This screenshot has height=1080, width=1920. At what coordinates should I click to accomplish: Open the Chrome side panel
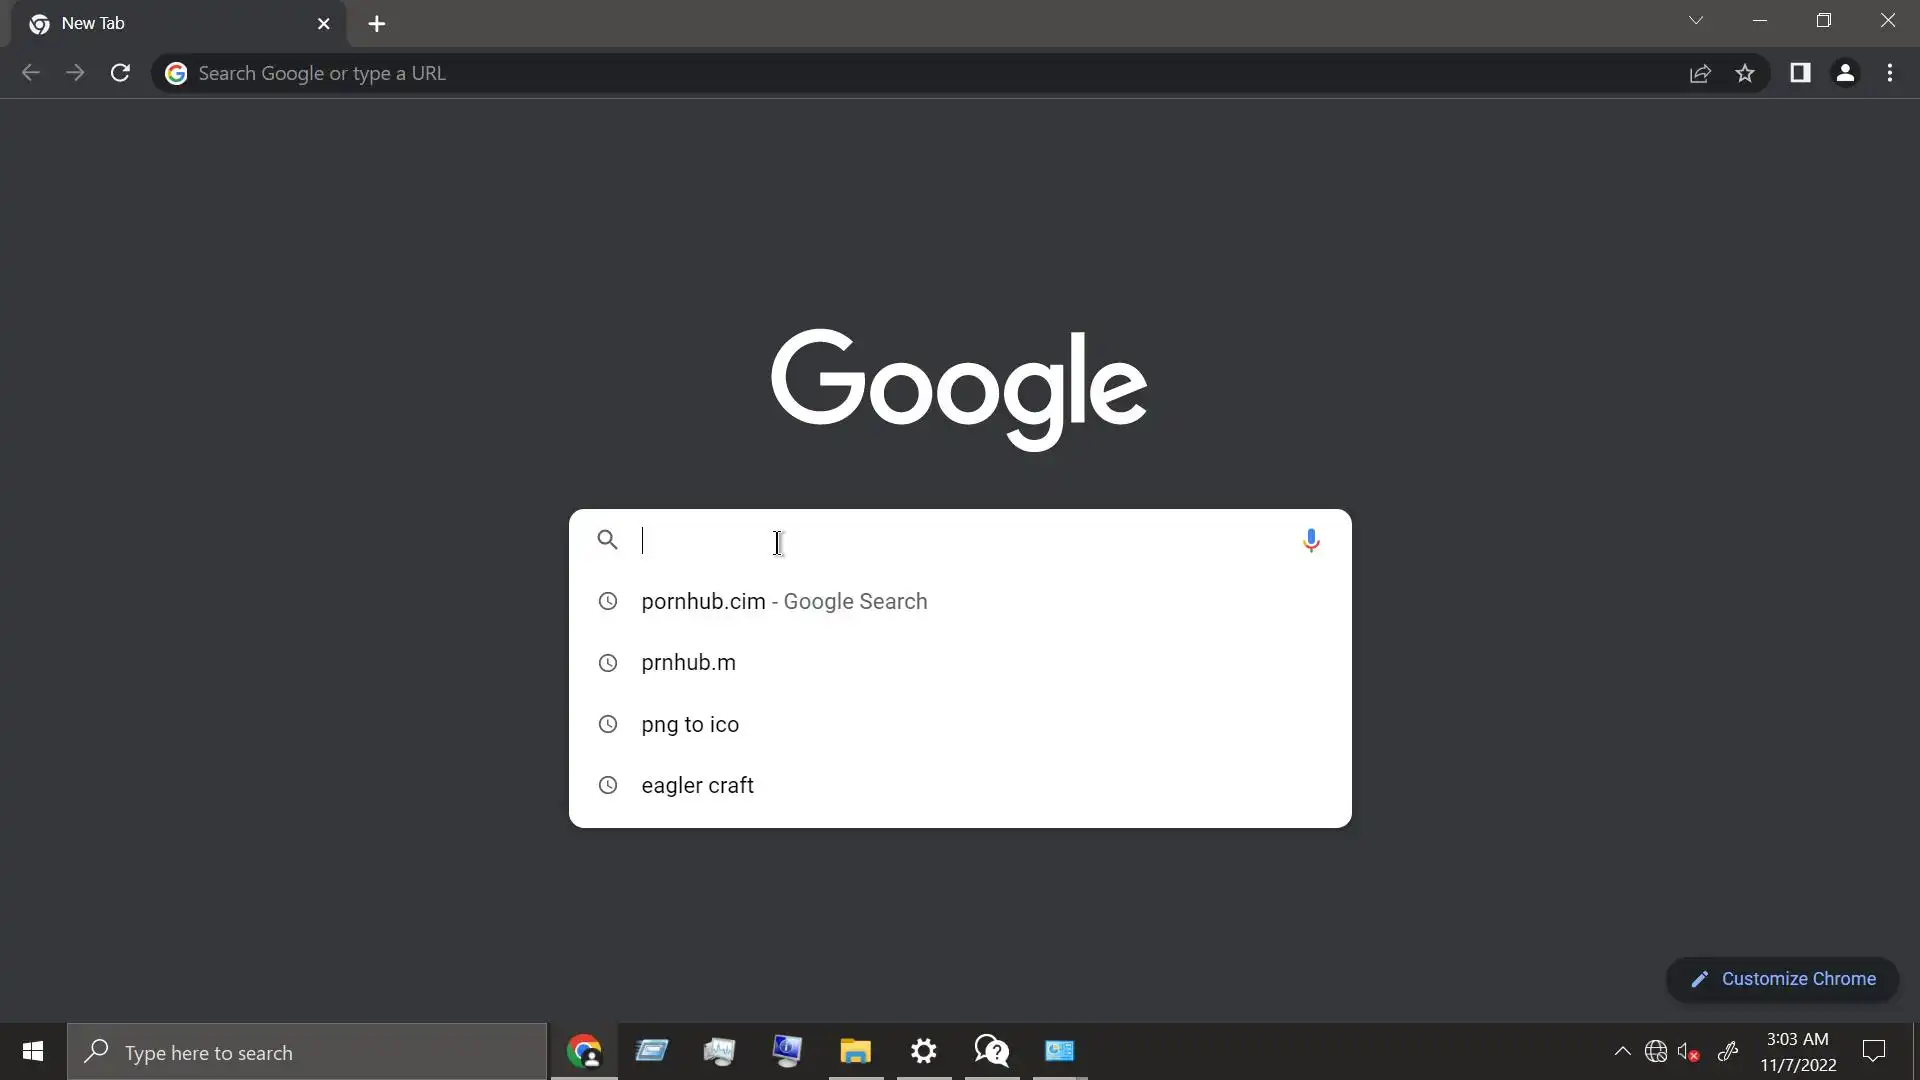[x=1800, y=73]
